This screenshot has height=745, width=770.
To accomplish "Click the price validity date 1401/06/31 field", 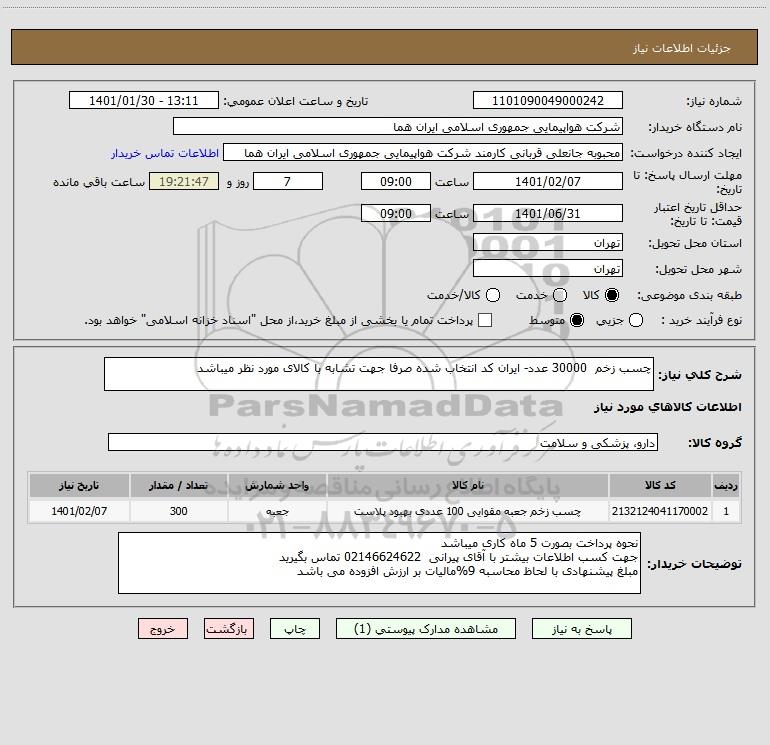I will [548, 213].
